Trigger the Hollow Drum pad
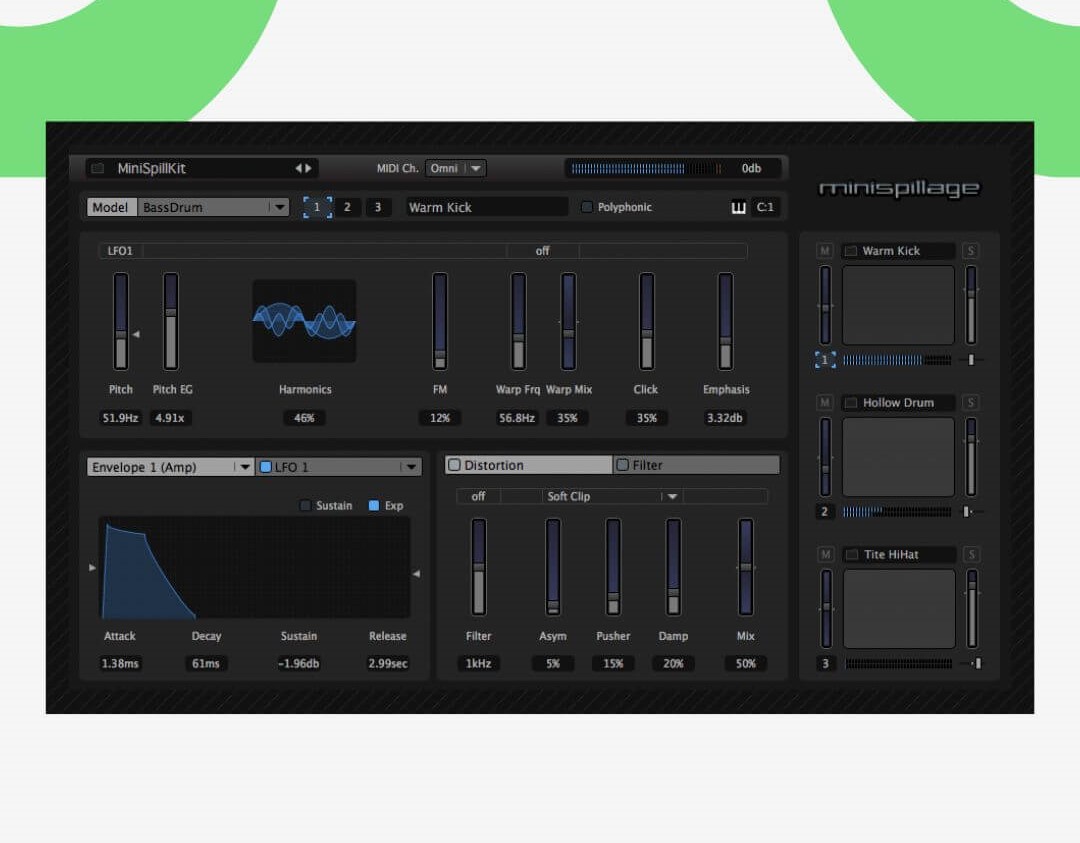The image size is (1080, 843). coord(898,457)
